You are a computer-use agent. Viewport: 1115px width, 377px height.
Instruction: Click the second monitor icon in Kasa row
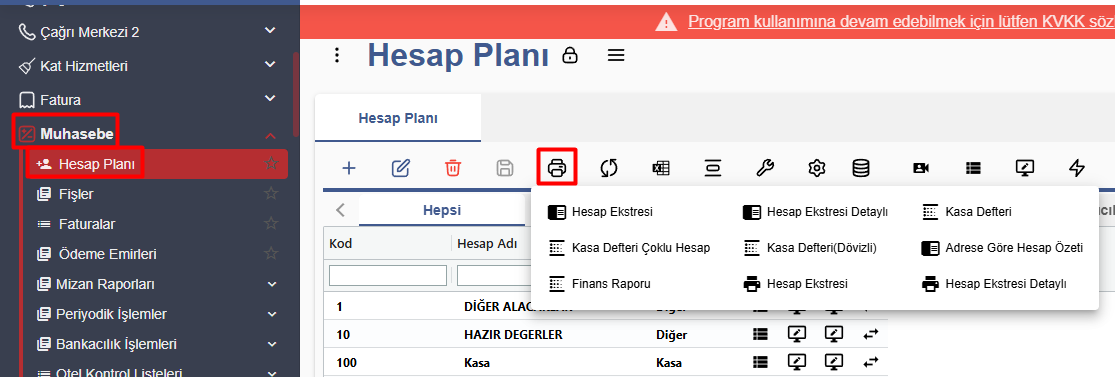(x=833, y=362)
